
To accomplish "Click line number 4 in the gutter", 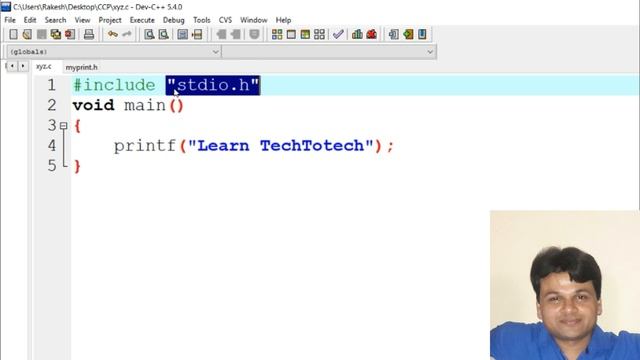I will 51,146.
